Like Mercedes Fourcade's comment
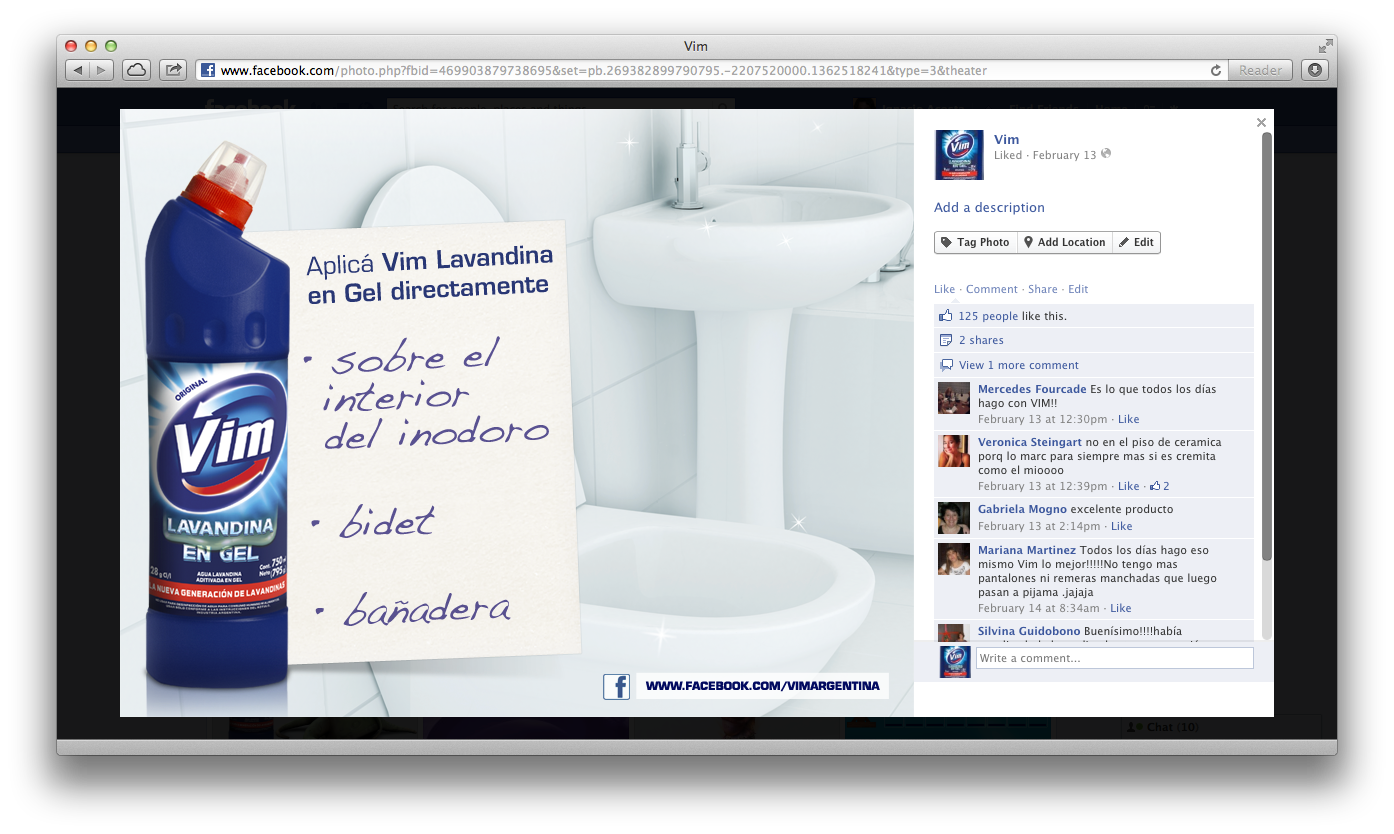Screen dimensions: 1394x834 pos(1128,419)
